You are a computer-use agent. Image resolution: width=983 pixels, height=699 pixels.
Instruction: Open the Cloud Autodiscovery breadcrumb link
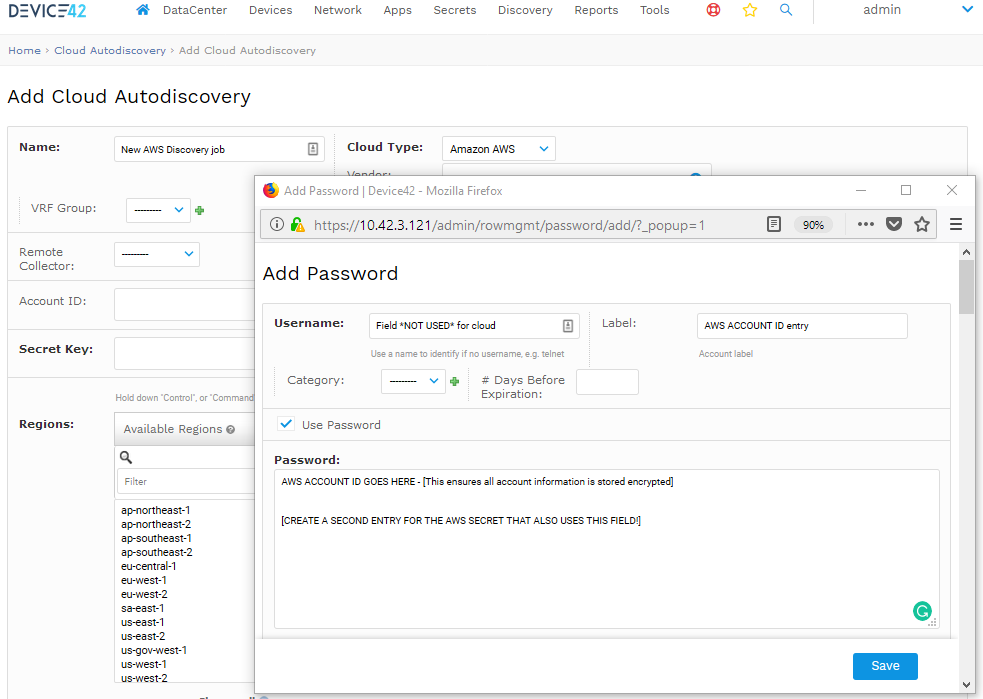pos(110,49)
